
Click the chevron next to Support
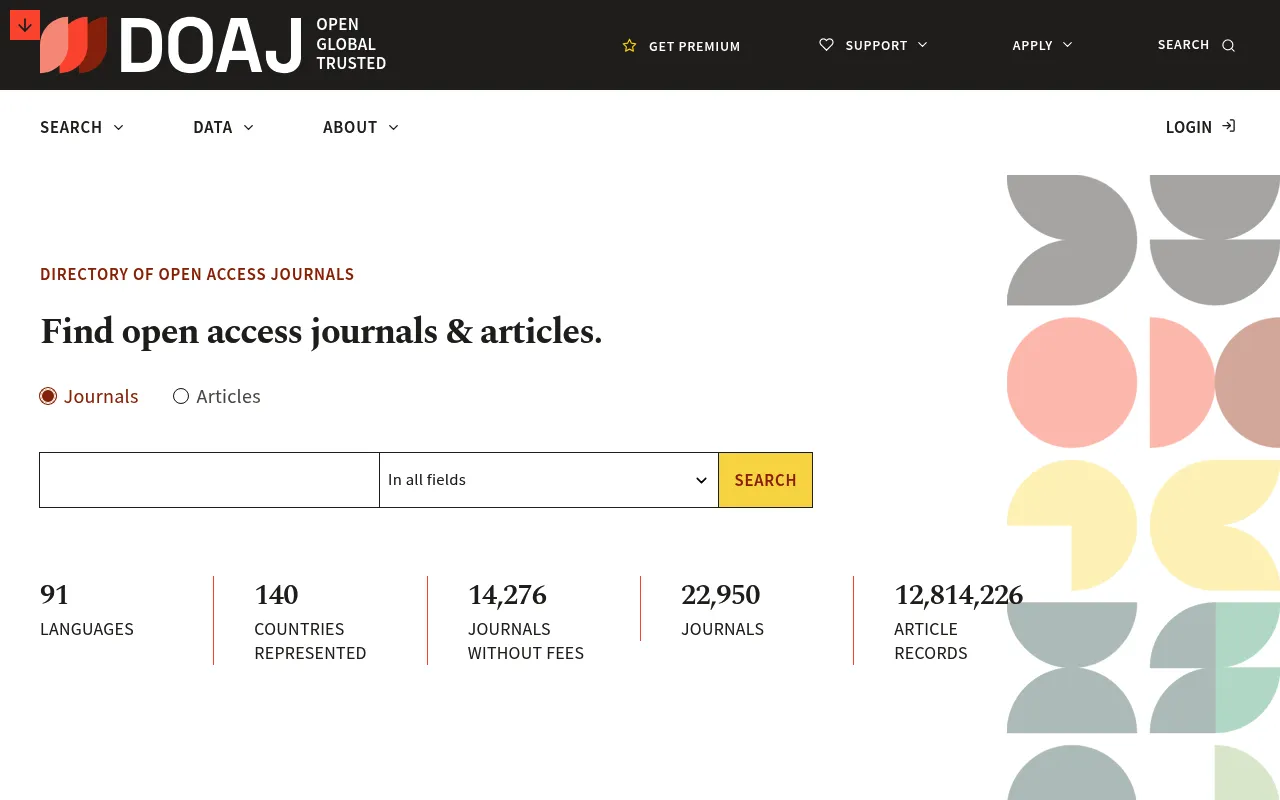coord(922,45)
